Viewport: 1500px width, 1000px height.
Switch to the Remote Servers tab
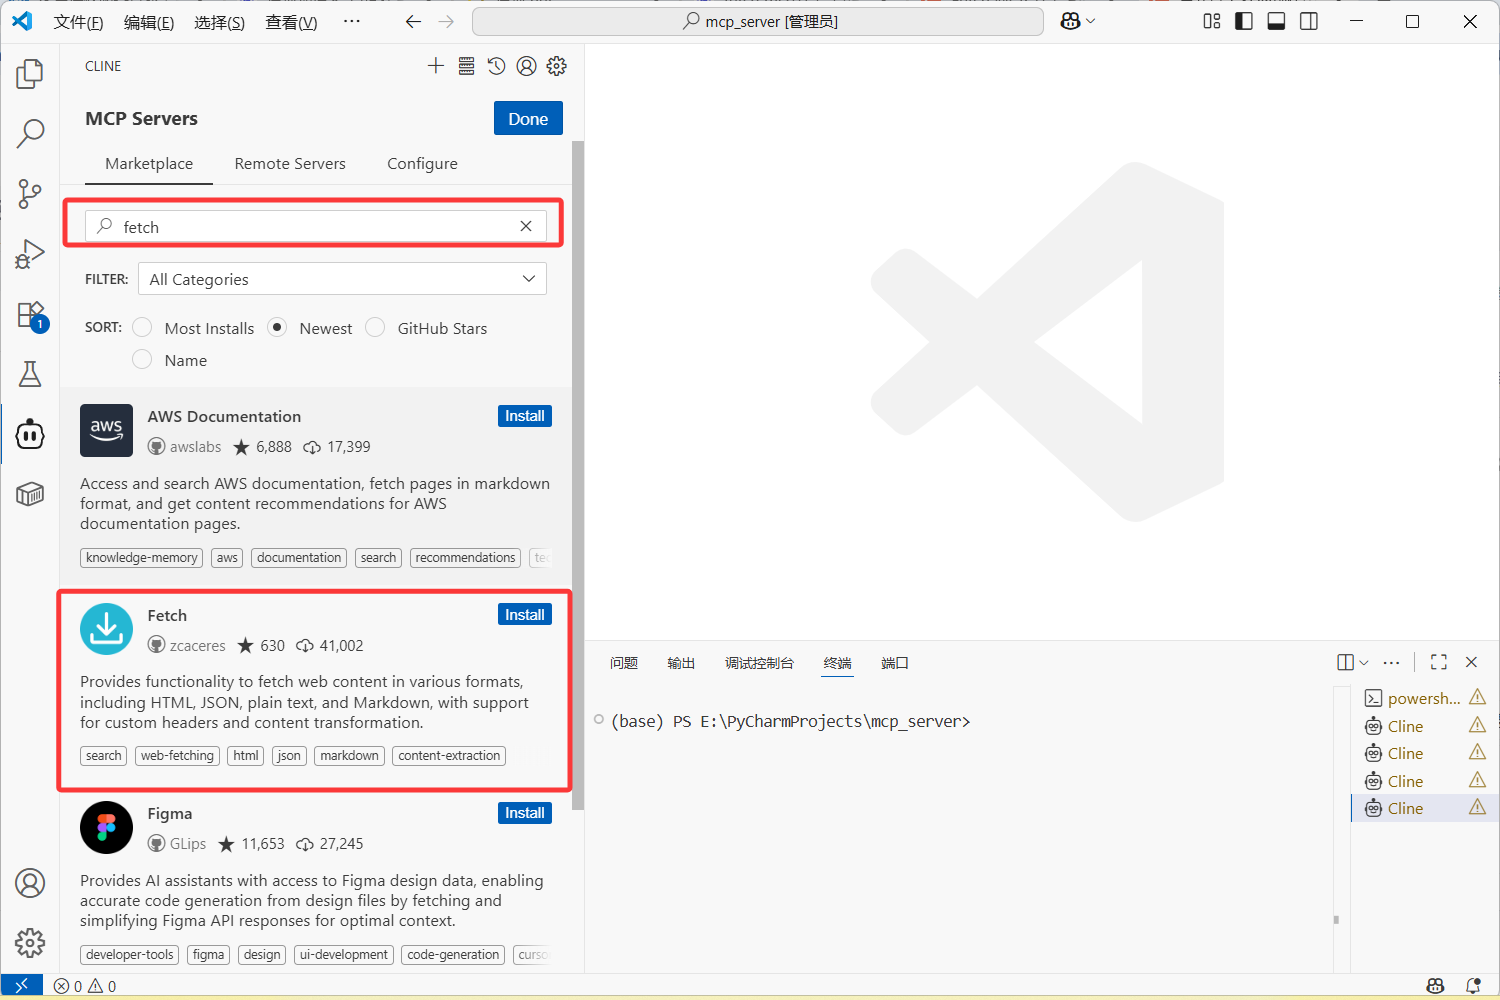tap(290, 164)
